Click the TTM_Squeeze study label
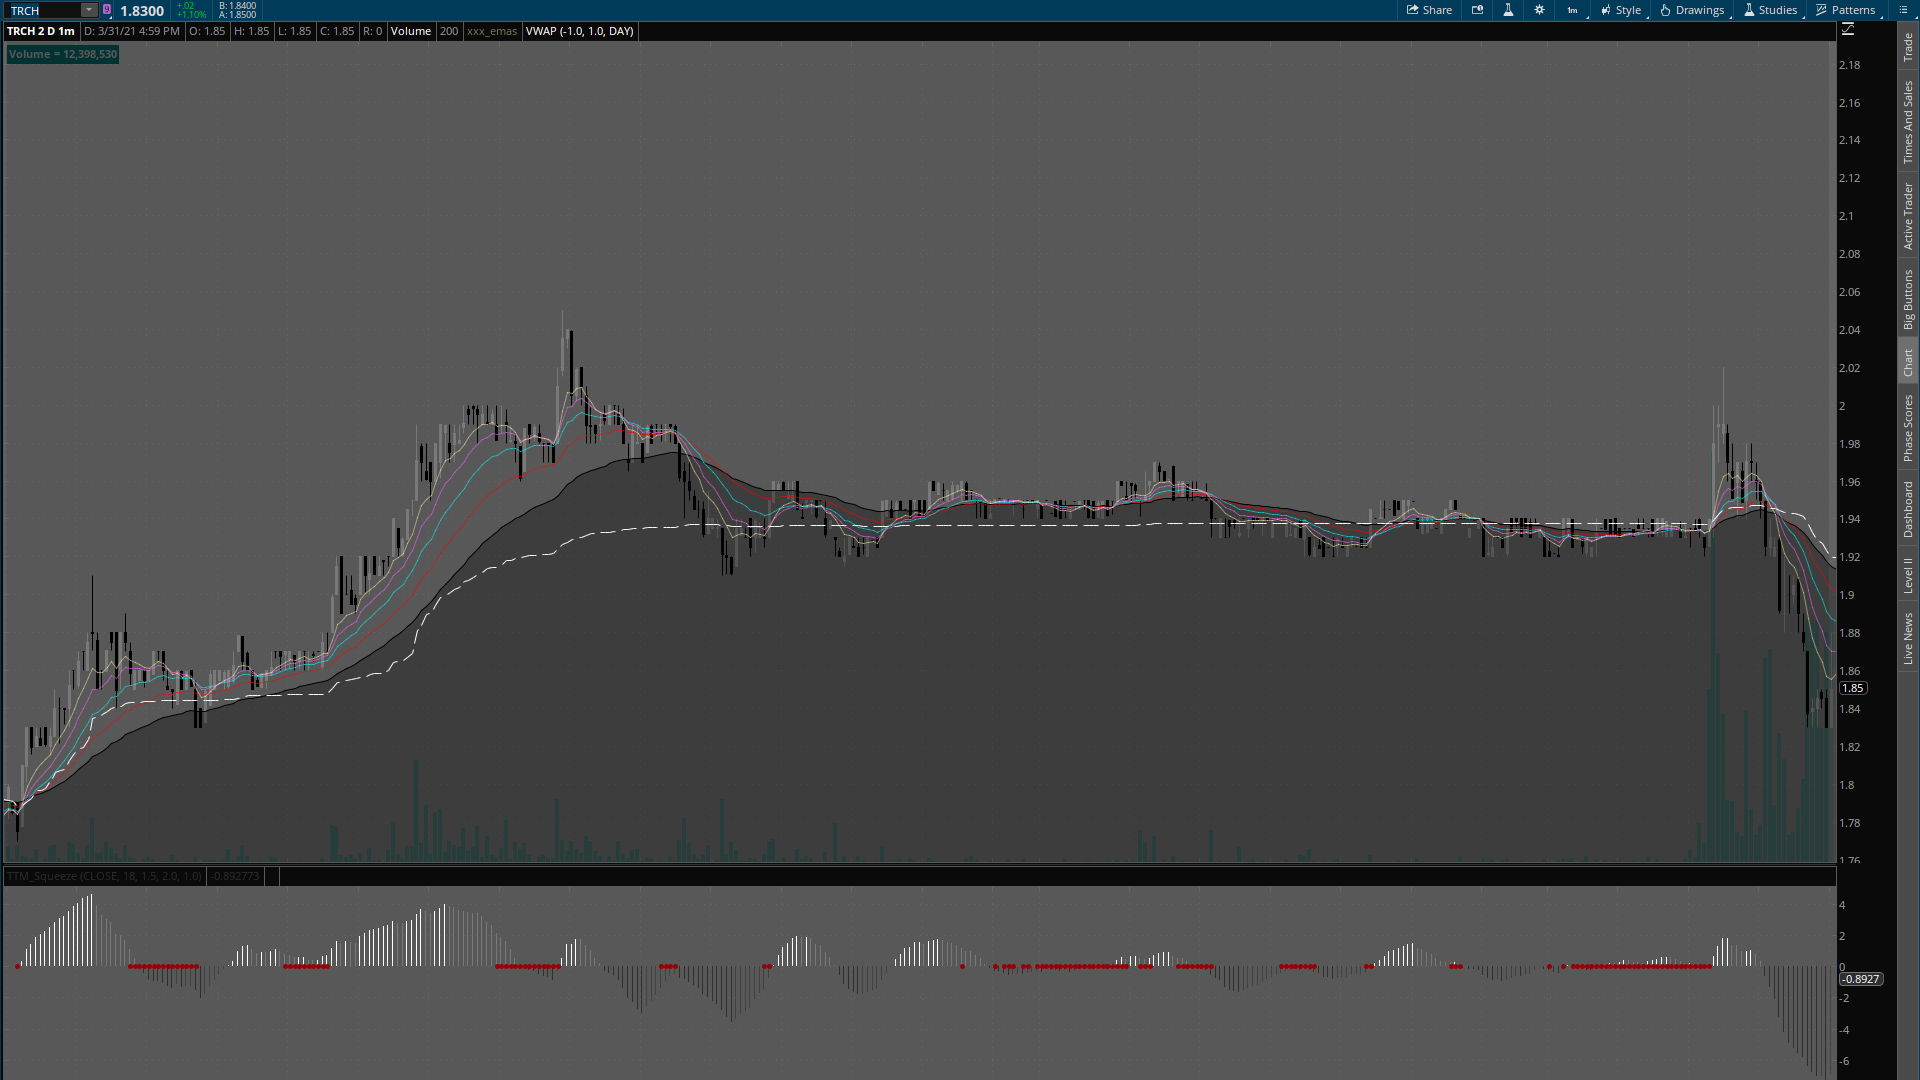Viewport: 1920px width, 1080px height. (x=104, y=876)
